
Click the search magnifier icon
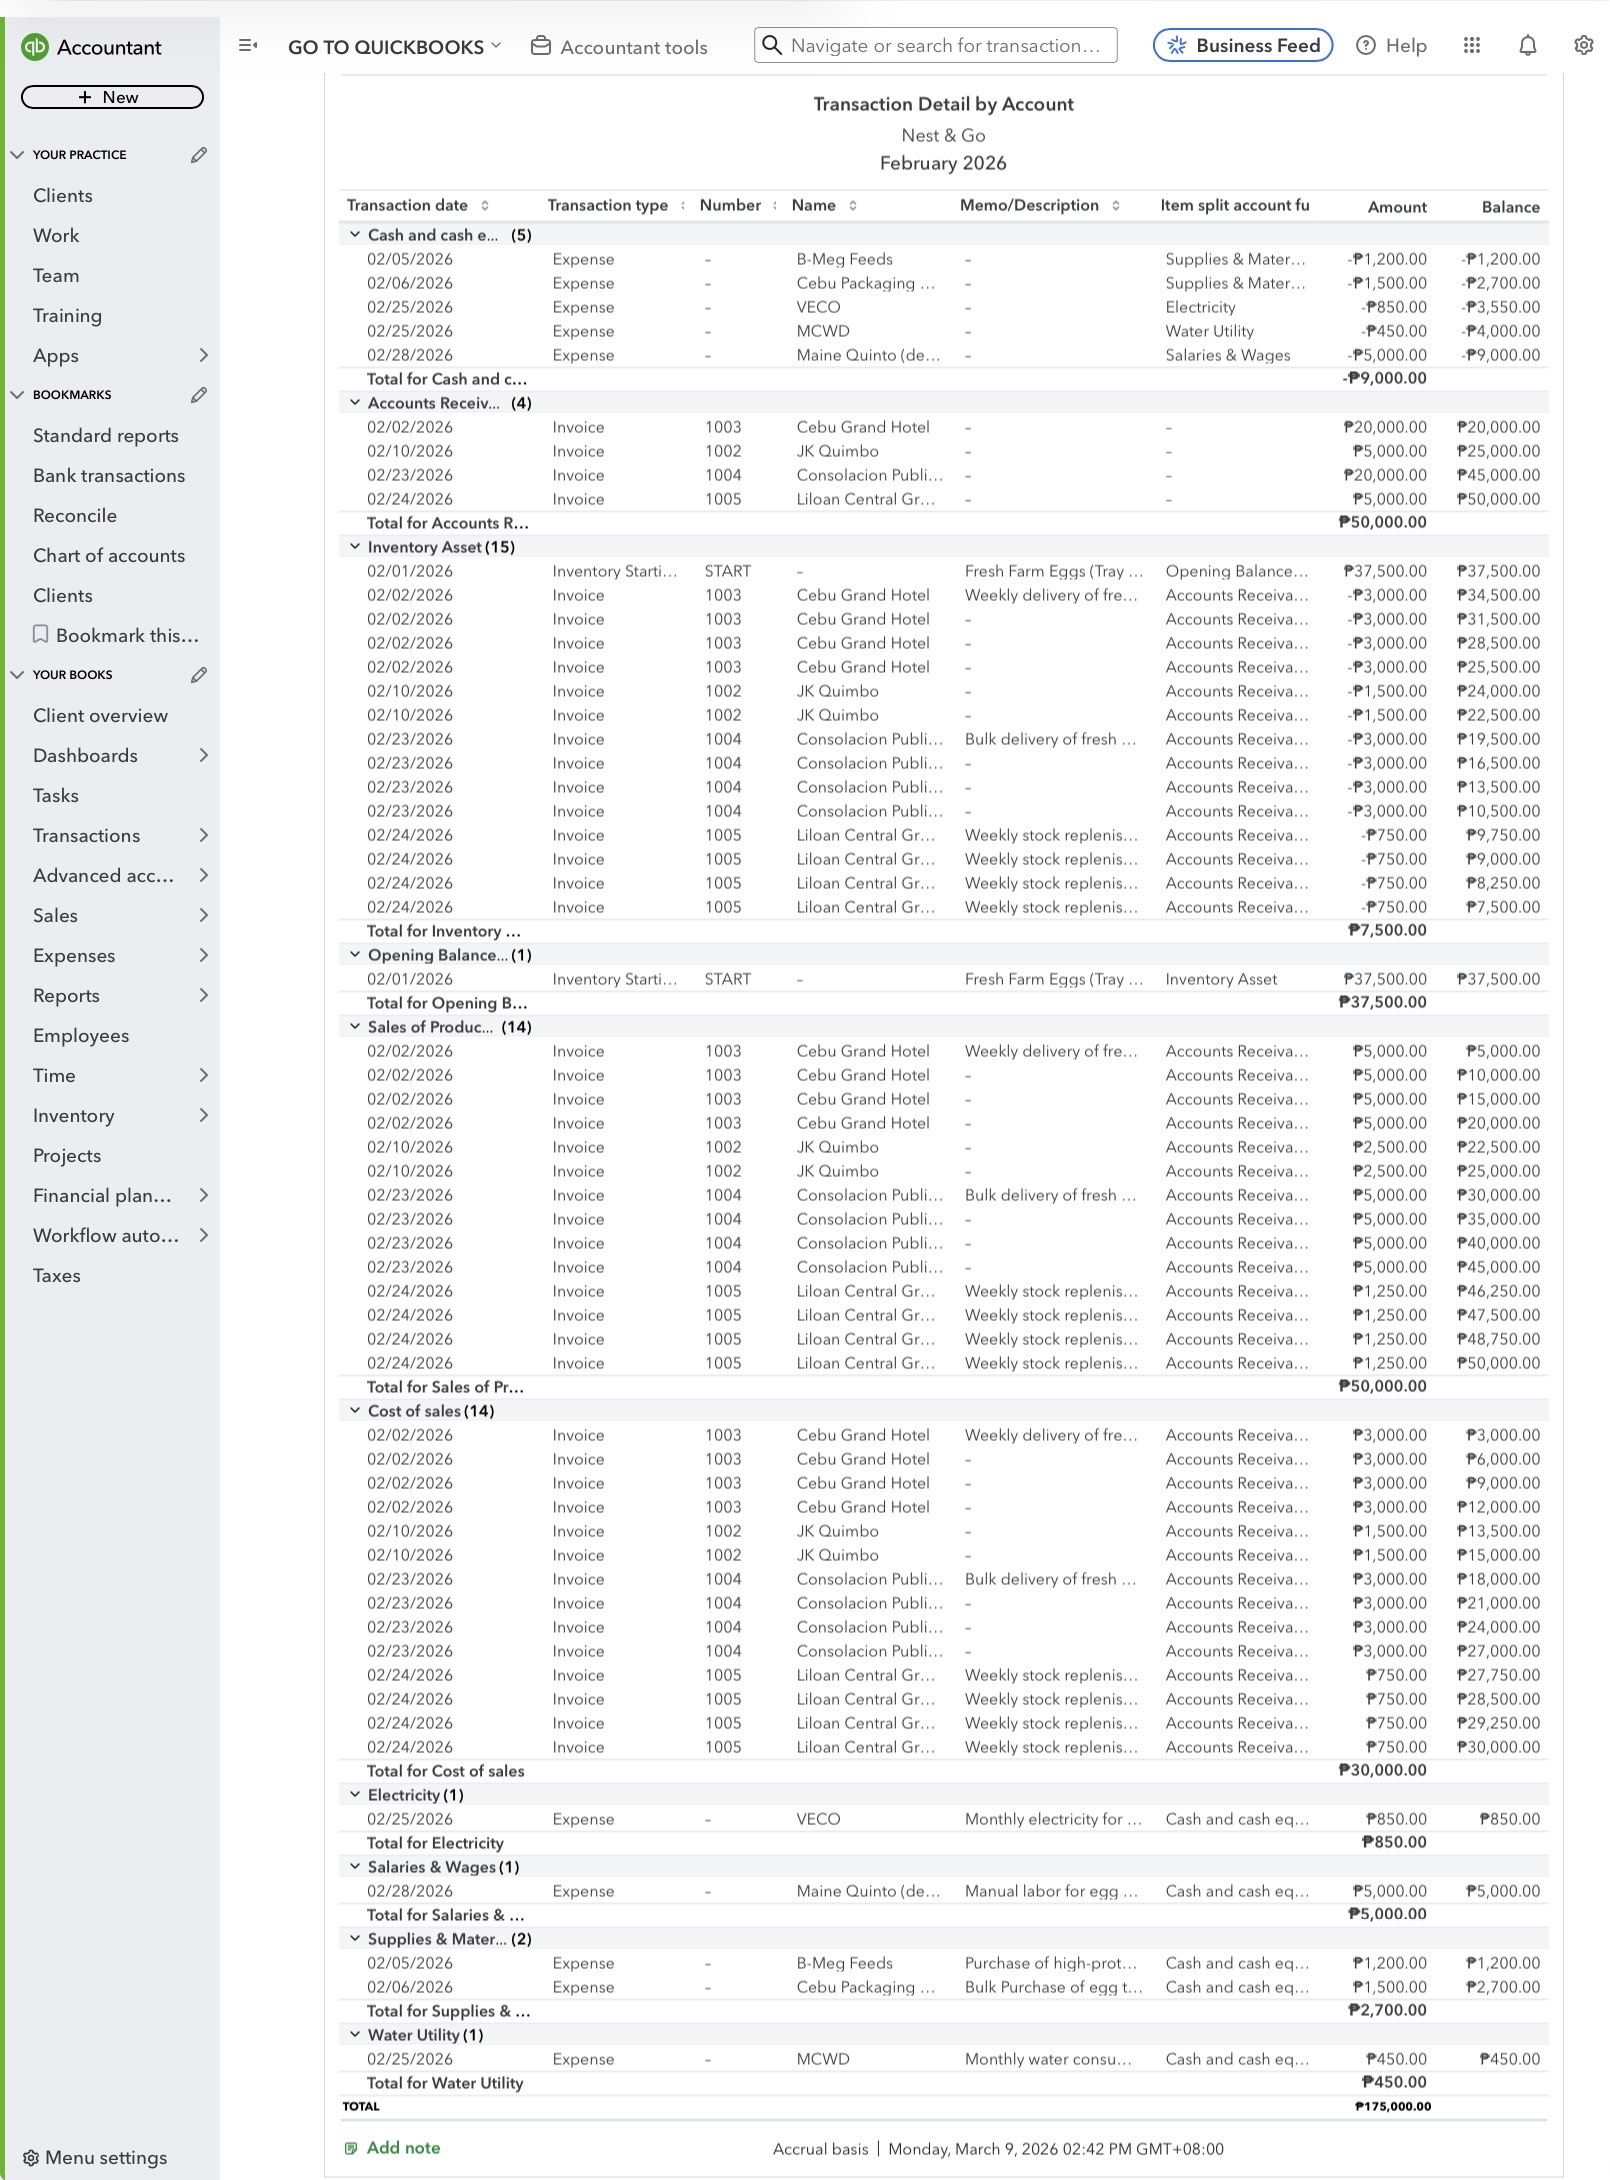(772, 45)
